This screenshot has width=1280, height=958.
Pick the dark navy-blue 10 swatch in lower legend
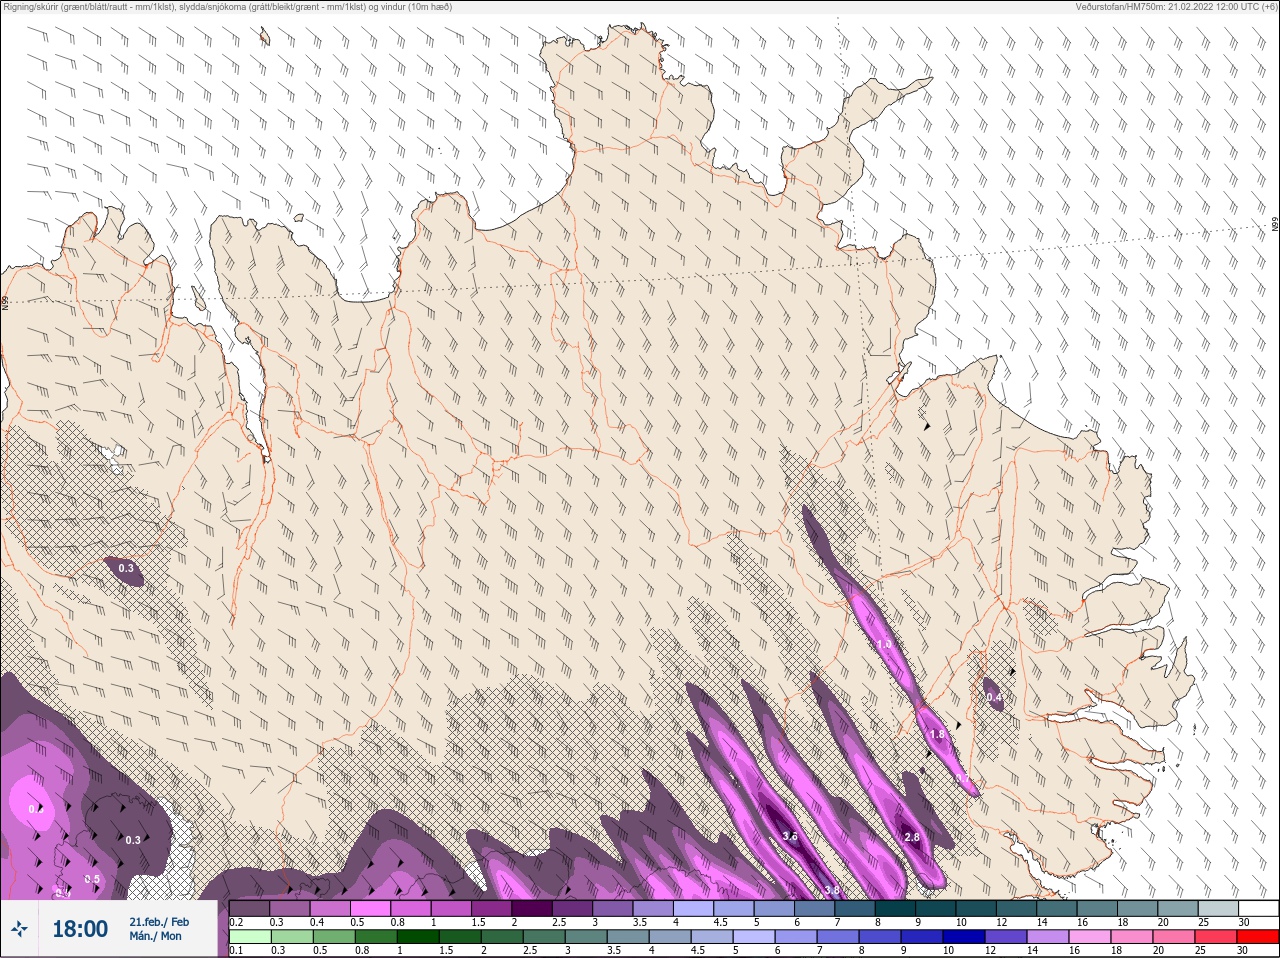[964, 936]
